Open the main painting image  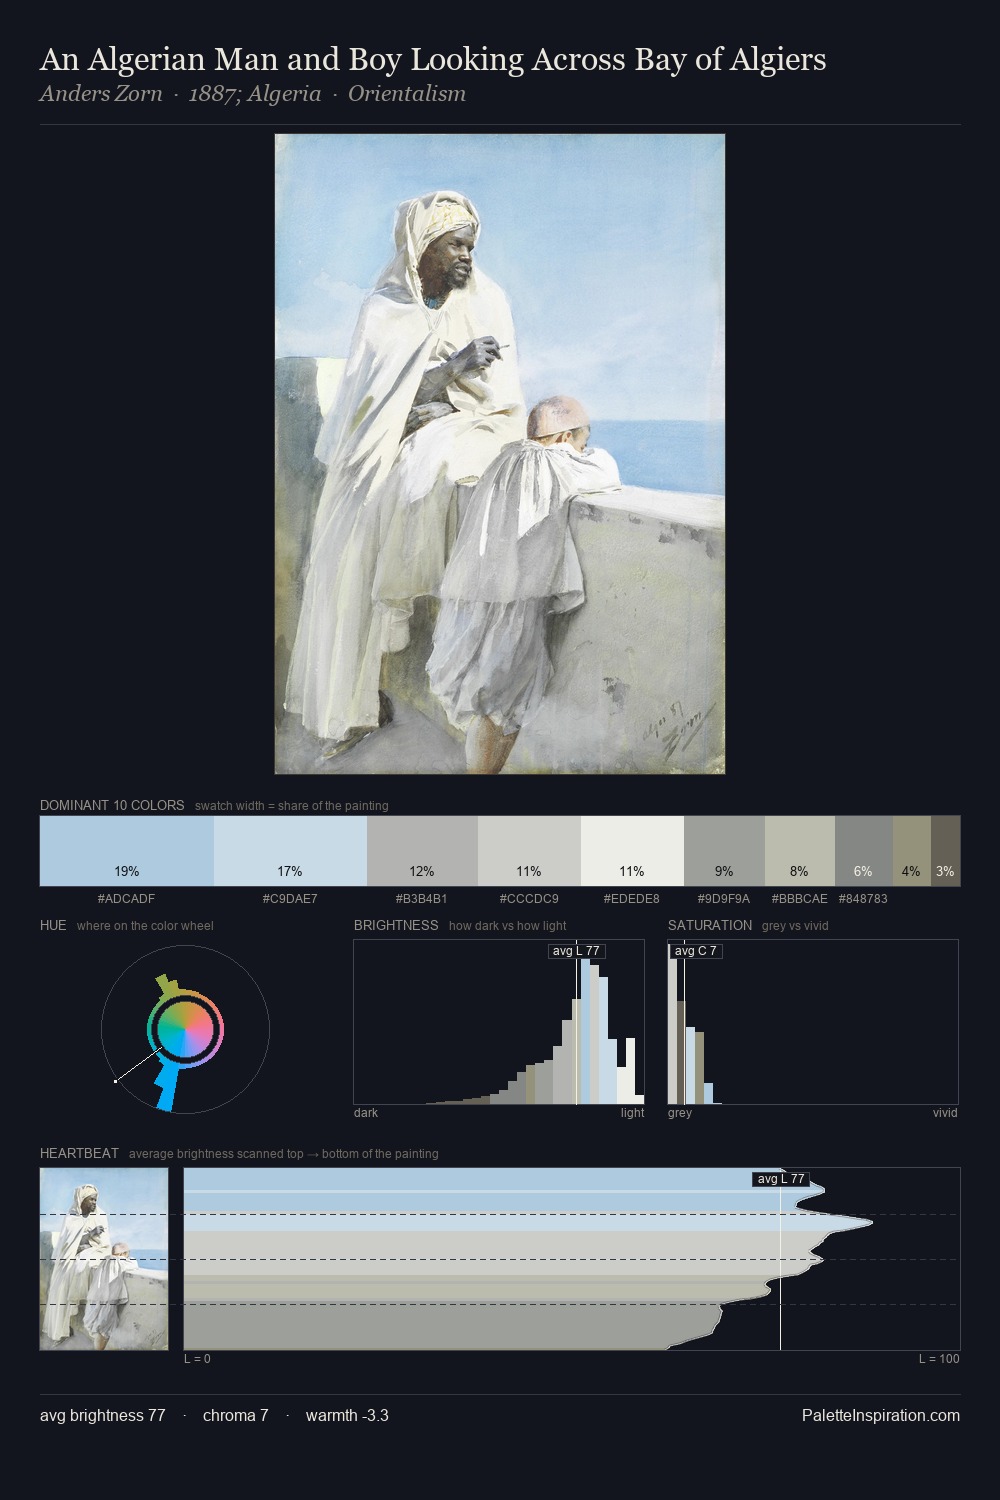click(x=500, y=454)
